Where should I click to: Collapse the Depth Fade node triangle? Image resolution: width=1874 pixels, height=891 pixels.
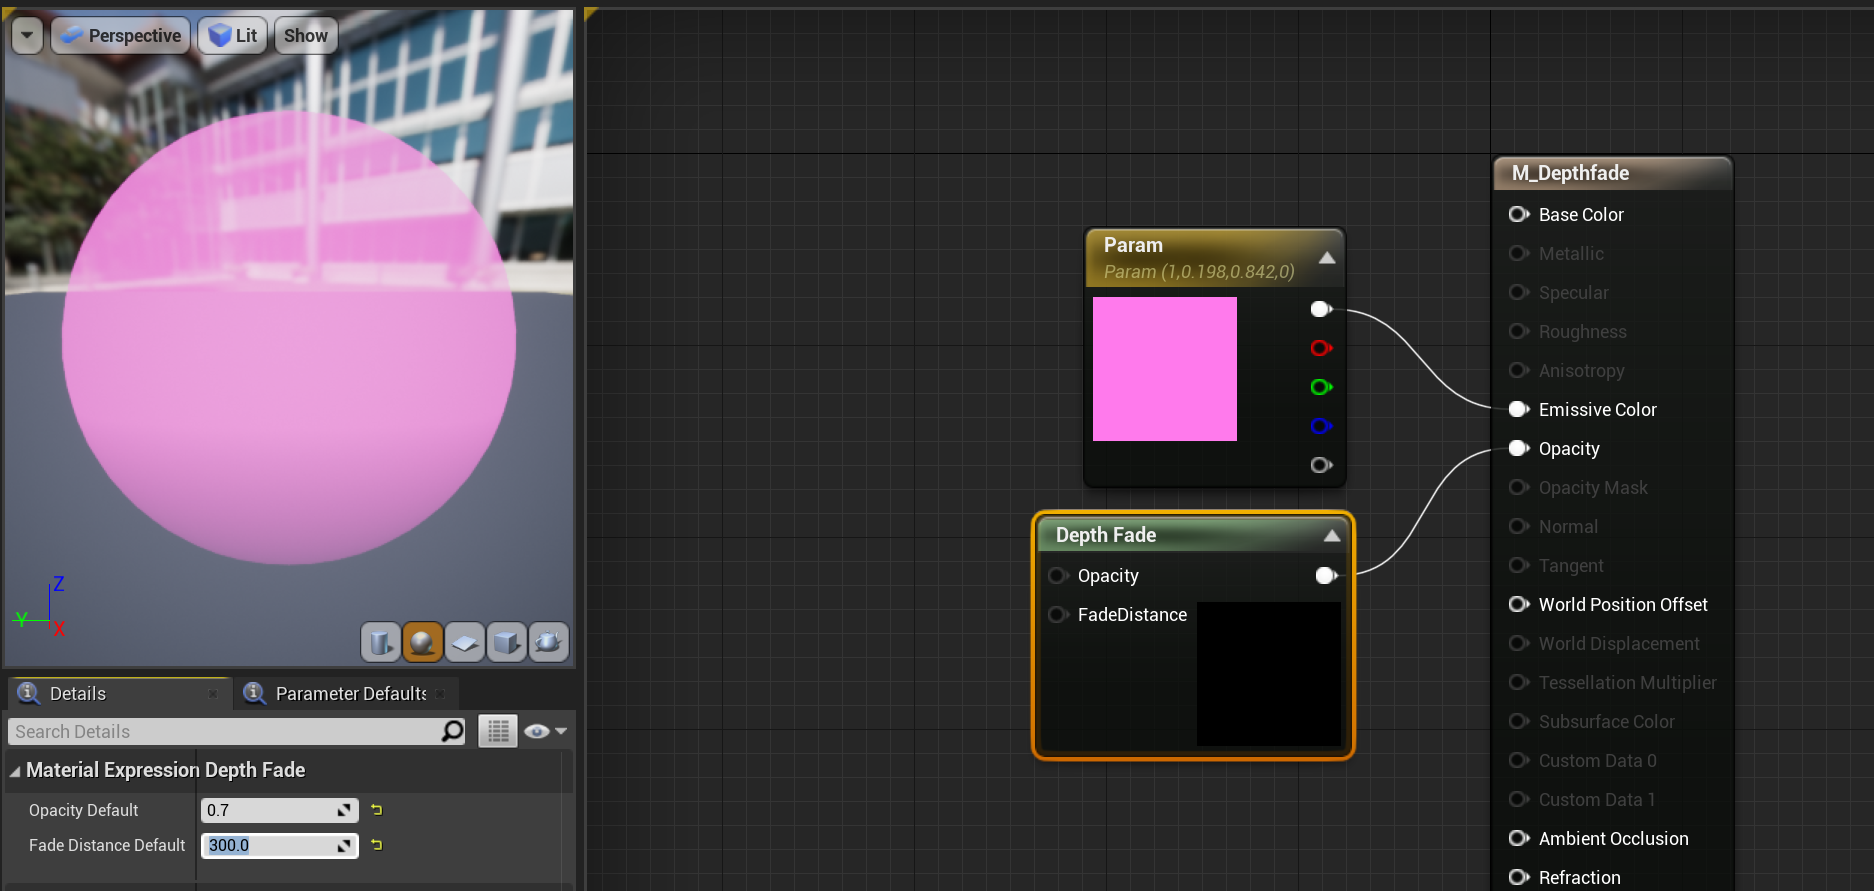point(1331,536)
